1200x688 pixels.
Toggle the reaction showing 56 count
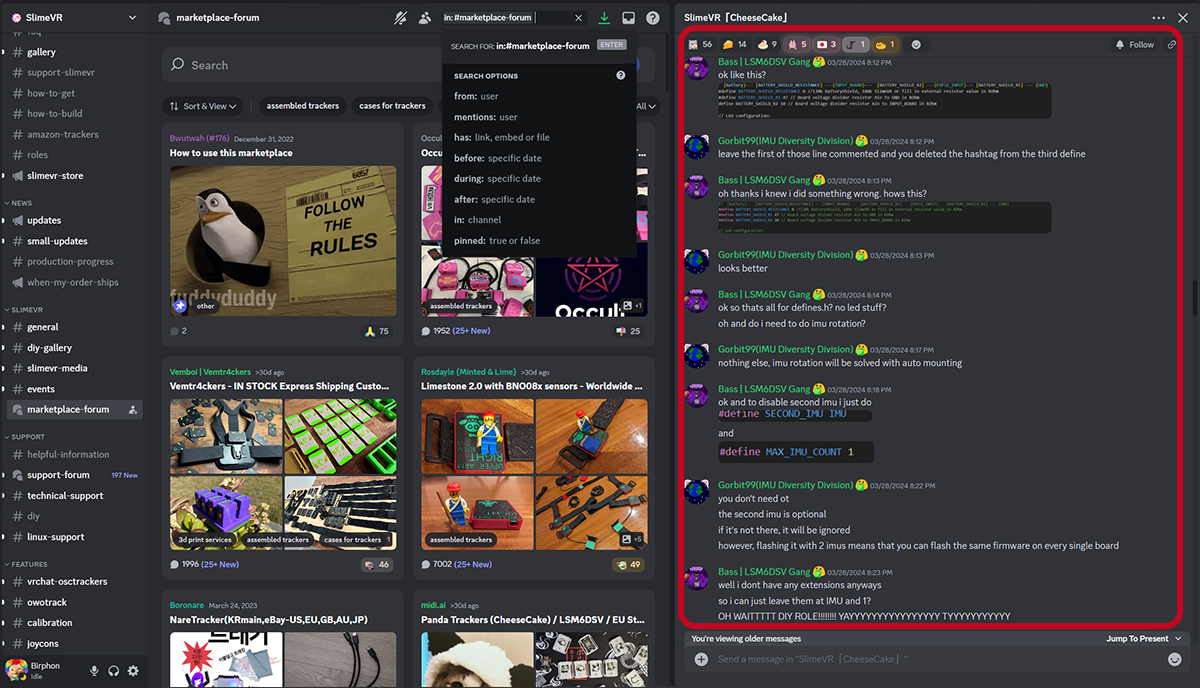coord(700,45)
